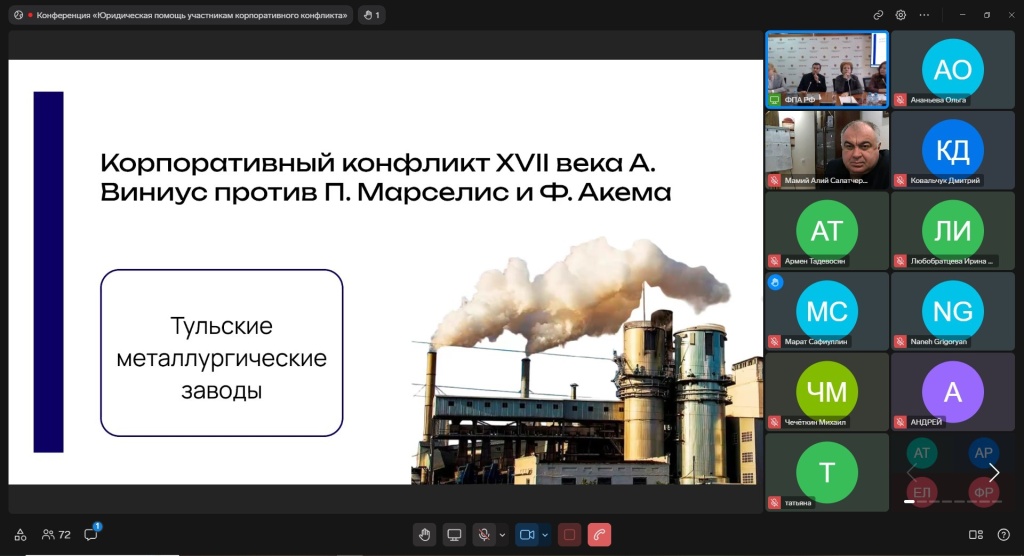Viewport: 1024px width, 556px height.
Task: Open the three-dot more options menu
Action: pos(924,15)
